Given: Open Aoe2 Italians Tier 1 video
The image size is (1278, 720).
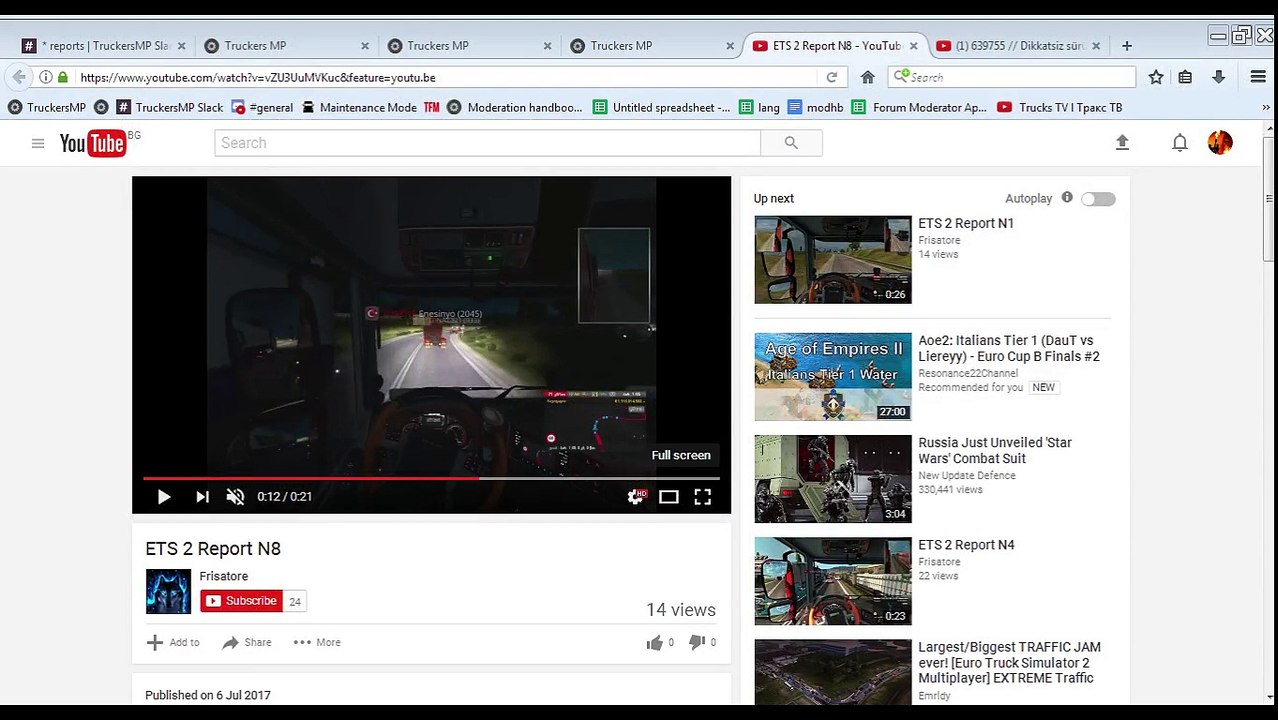Looking at the screenshot, I should click(x=1009, y=348).
